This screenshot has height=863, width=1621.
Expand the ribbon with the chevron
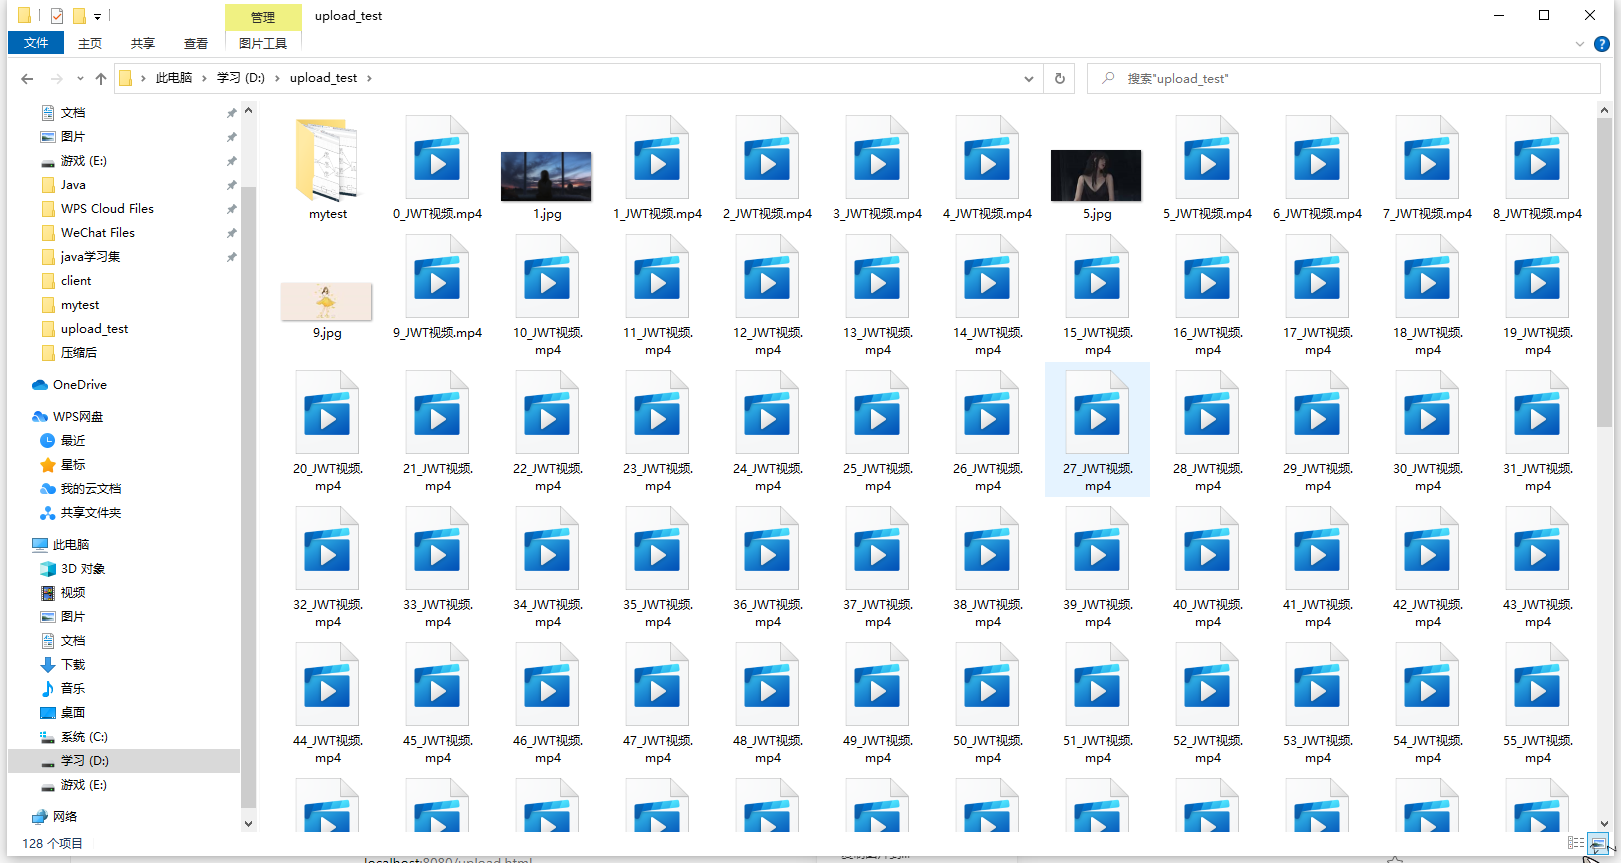click(1580, 44)
